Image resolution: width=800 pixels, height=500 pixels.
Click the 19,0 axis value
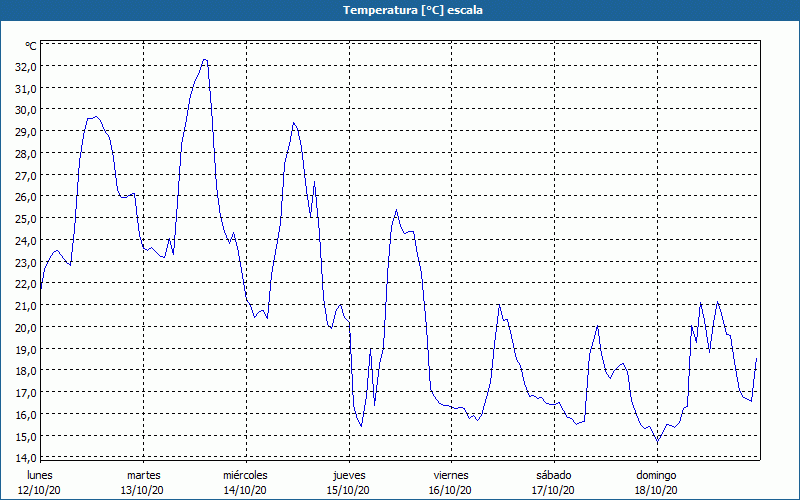pyautogui.click(x=27, y=349)
